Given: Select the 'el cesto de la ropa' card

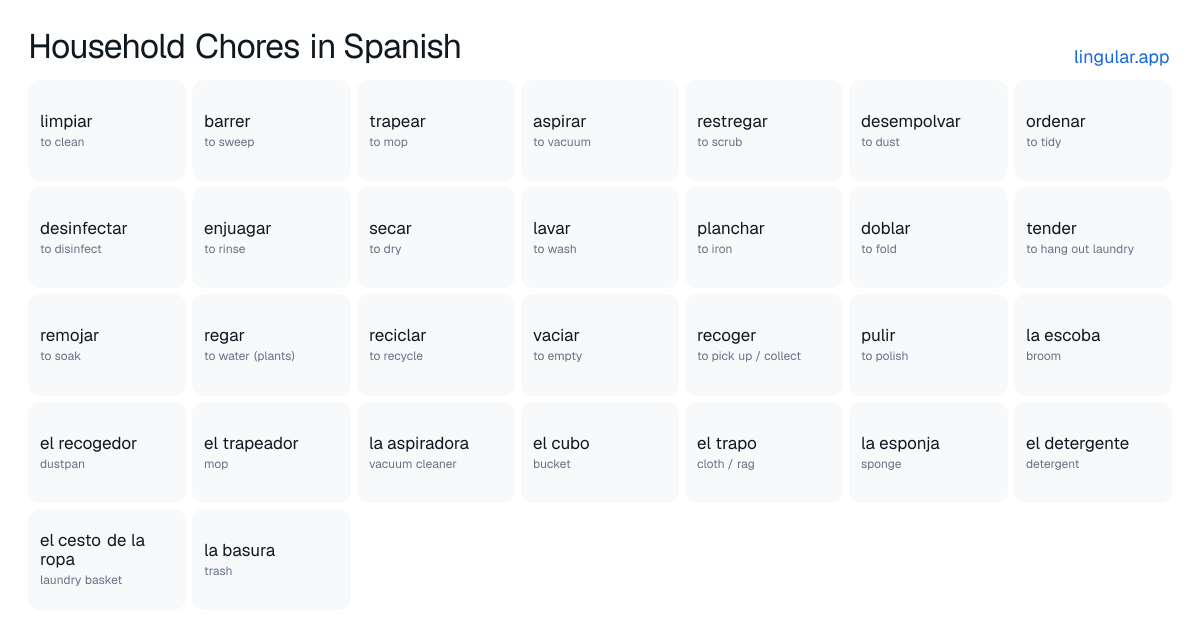Looking at the screenshot, I should [x=107, y=559].
